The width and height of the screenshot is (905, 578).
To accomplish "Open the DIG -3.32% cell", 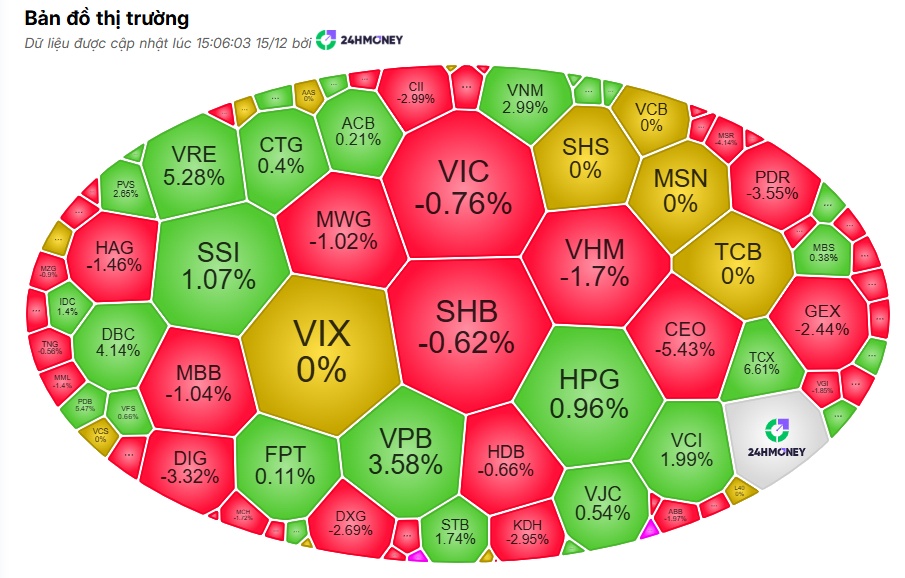I will 189,467.
